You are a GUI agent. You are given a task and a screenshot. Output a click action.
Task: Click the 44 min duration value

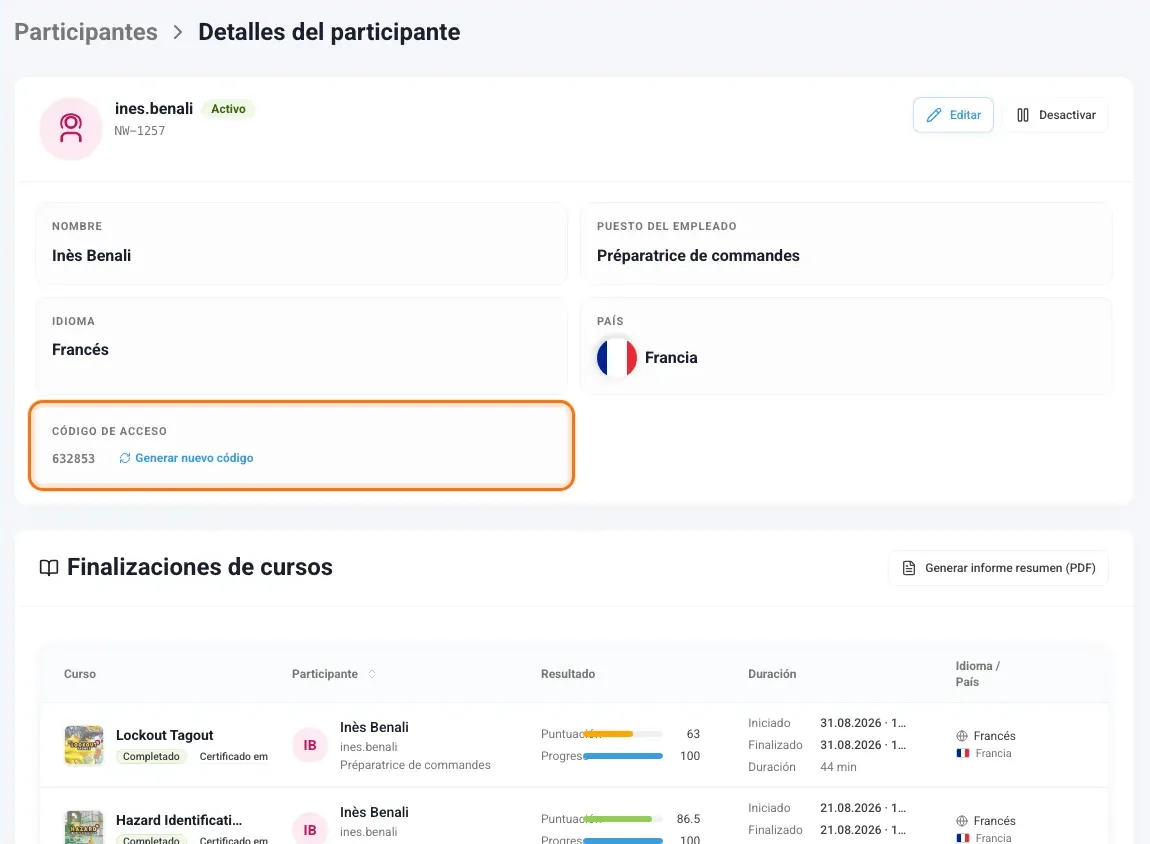[838, 767]
